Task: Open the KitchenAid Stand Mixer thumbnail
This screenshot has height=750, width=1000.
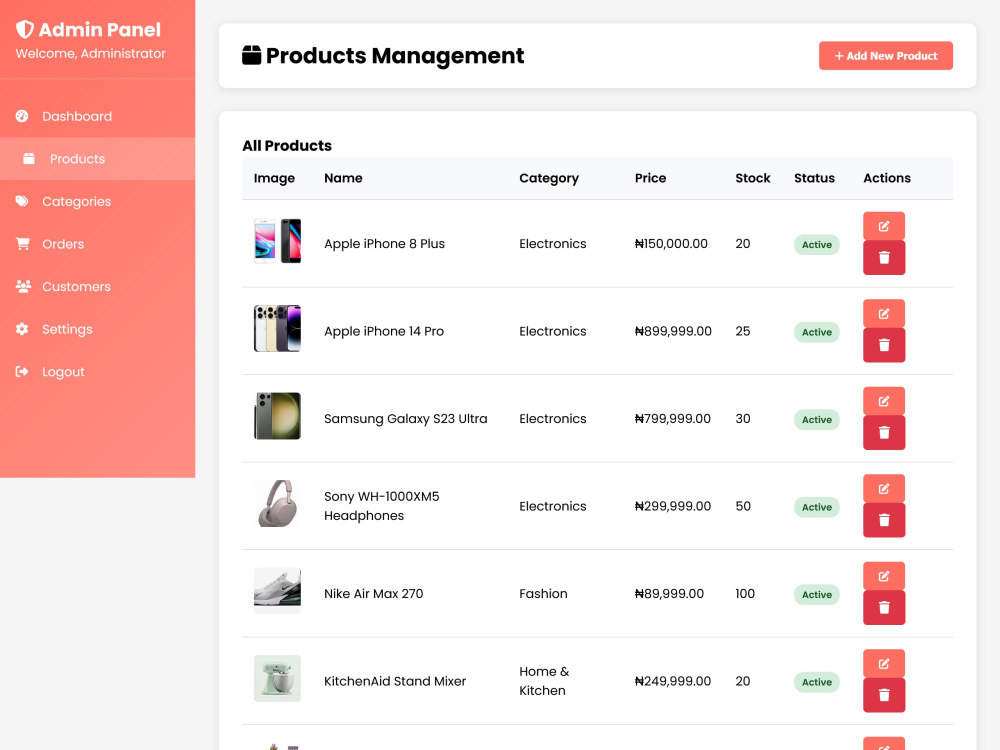Action: (x=277, y=679)
